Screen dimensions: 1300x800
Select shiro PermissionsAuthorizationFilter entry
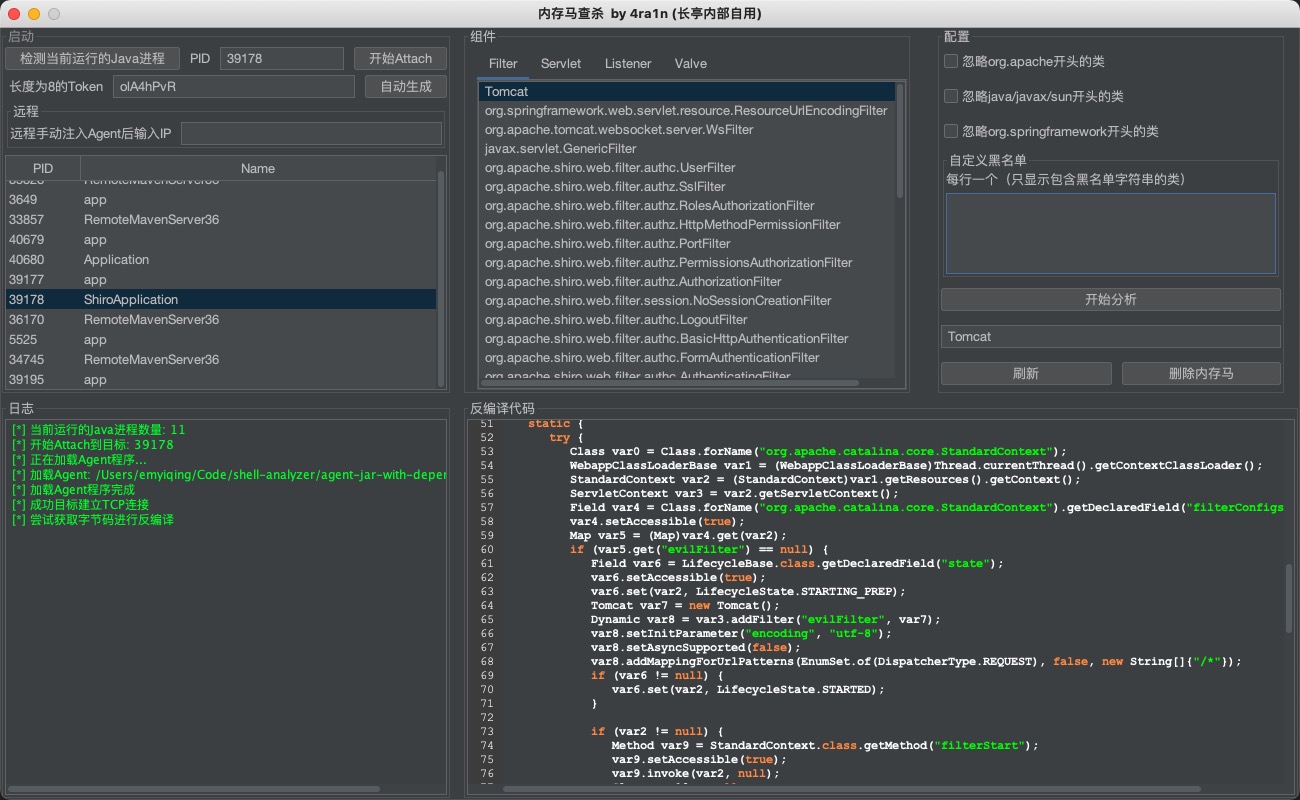(x=686, y=262)
